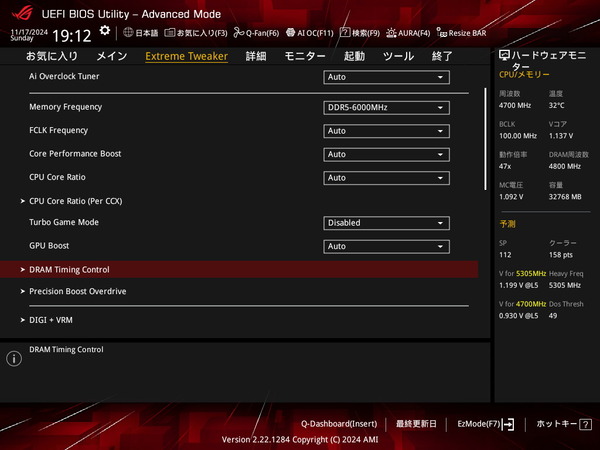Image resolution: width=600 pixels, height=450 pixels.
Task: Open search (F9) question icon
Action: (345, 33)
